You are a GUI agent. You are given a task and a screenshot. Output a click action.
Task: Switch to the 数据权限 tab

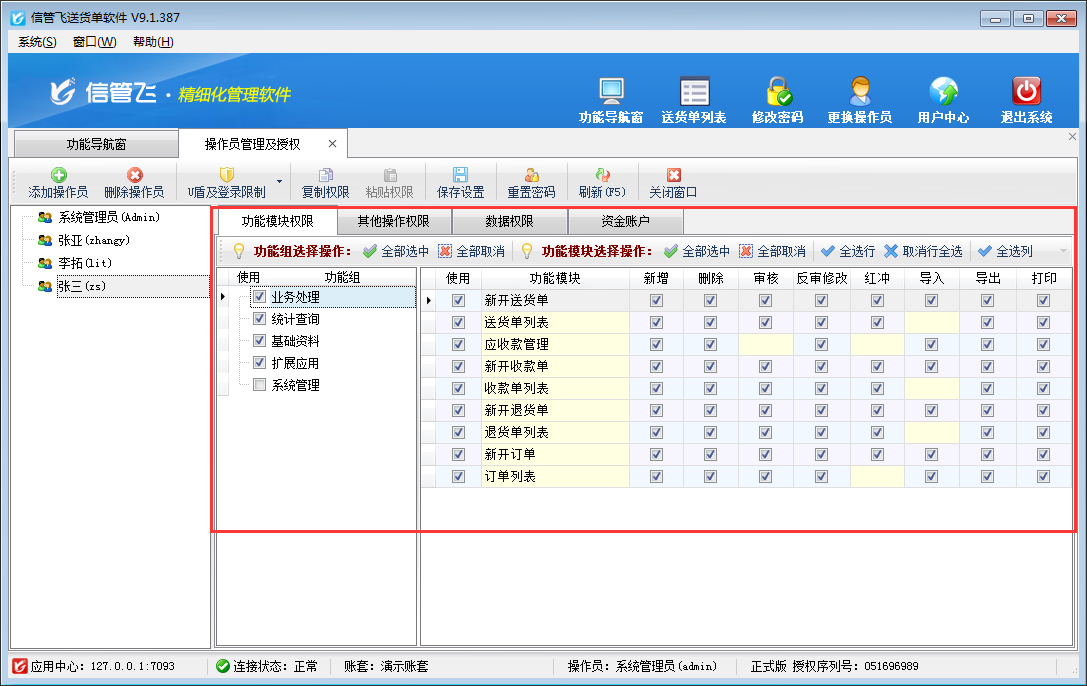509,221
